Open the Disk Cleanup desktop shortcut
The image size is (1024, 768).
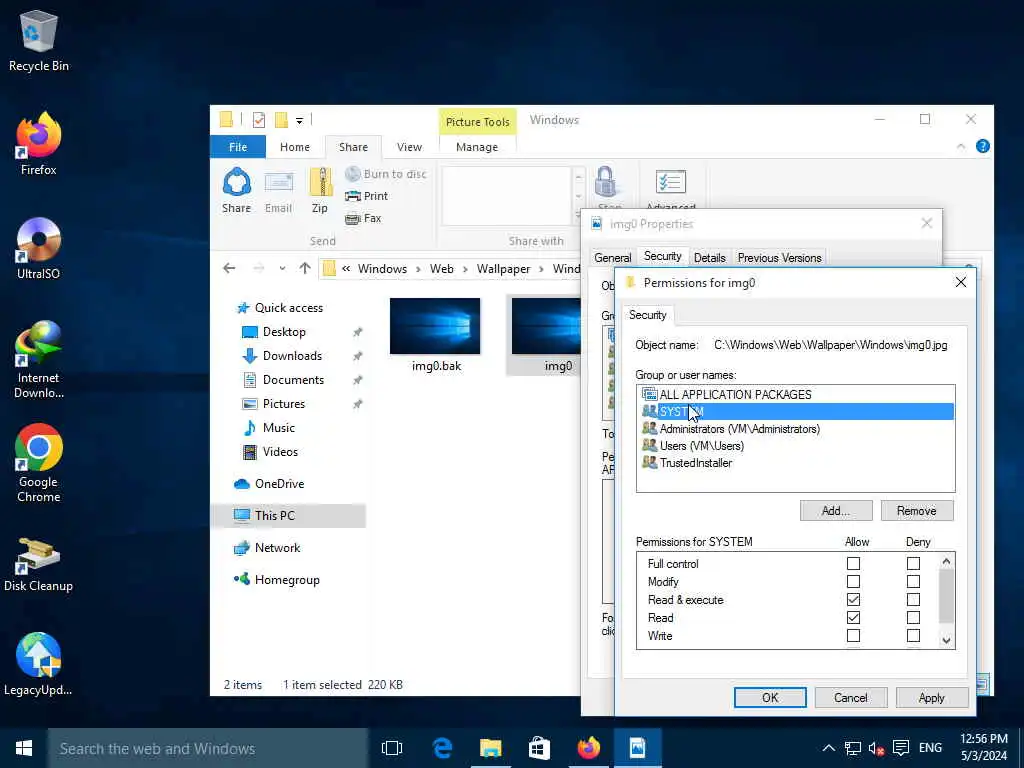click(x=39, y=564)
